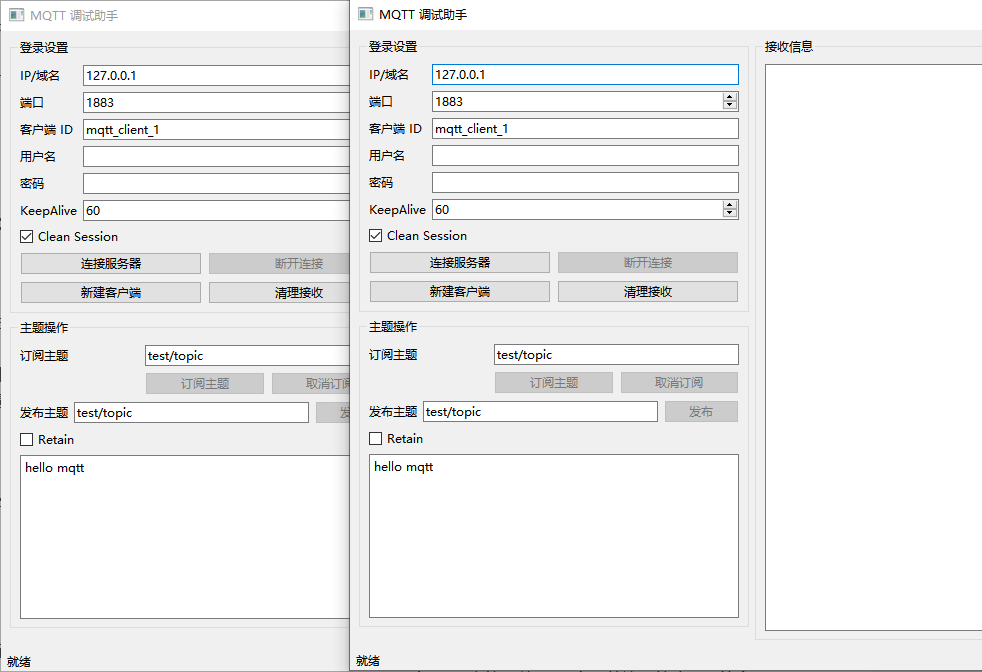Focus 客户端 ID field in the front window
The image size is (982, 672).
tap(585, 128)
